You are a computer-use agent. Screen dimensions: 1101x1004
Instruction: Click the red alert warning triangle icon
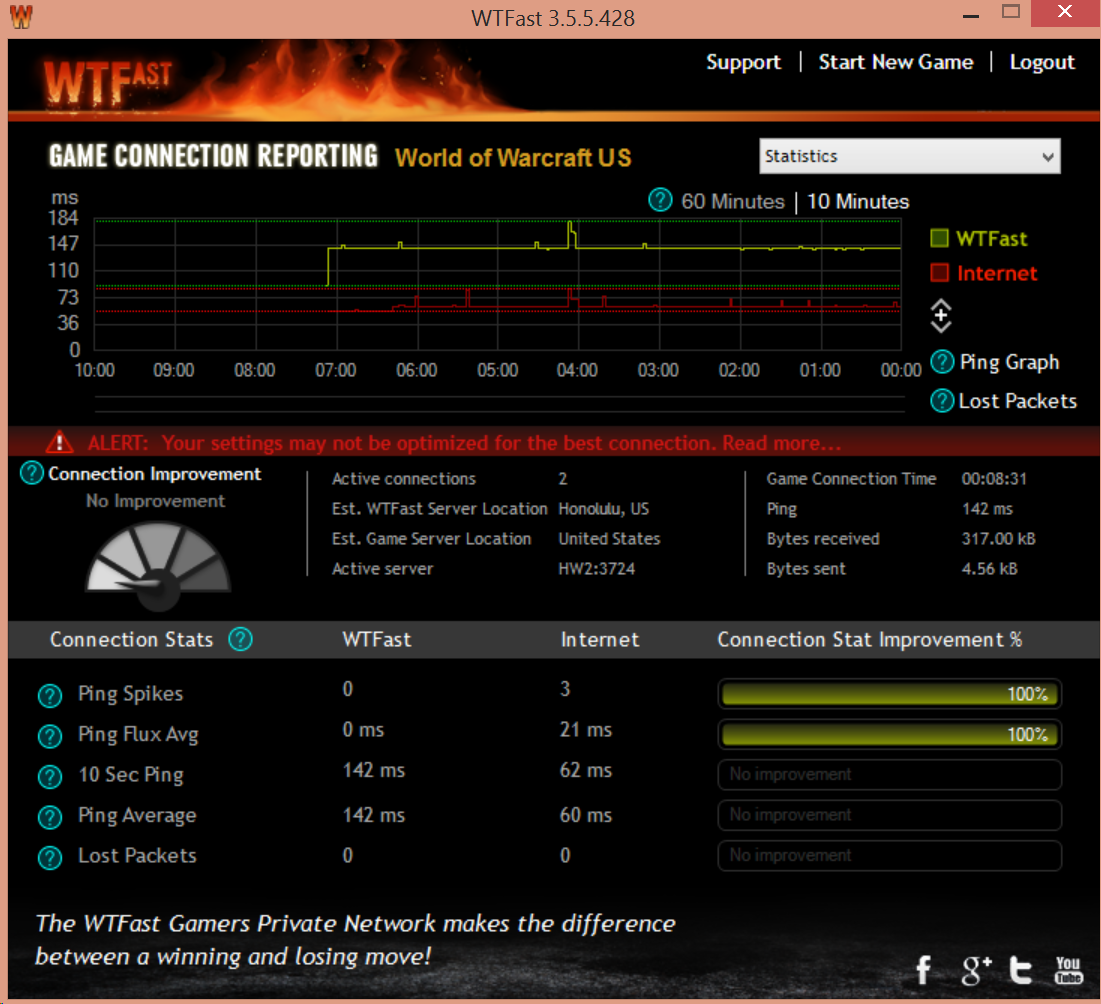coord(60,442)
